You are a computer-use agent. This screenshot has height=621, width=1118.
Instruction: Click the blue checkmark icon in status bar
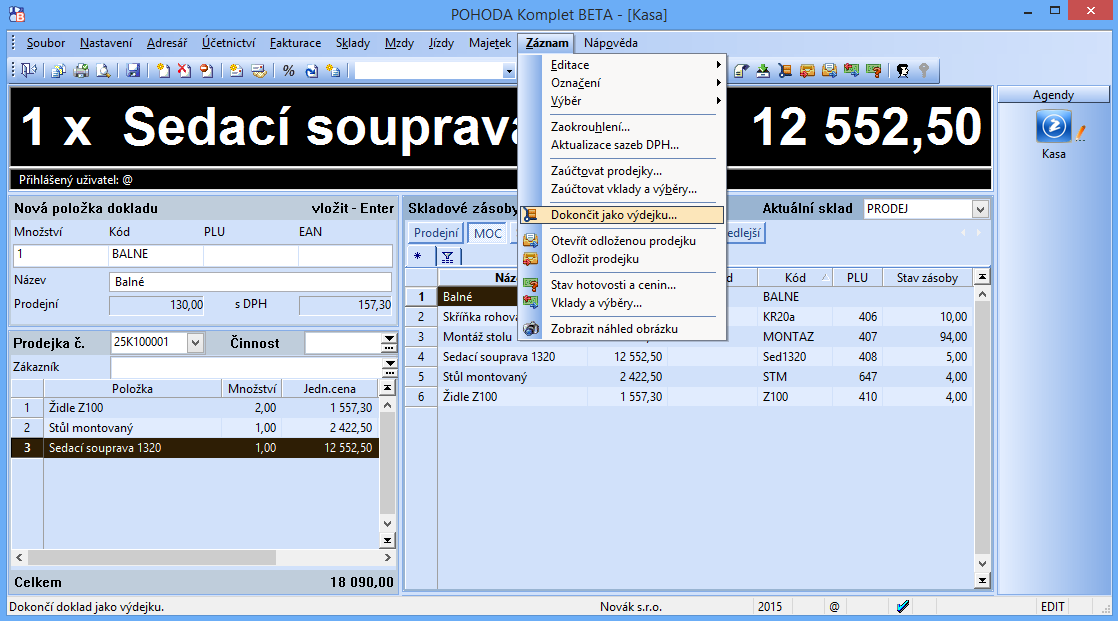(x=903, y=607)
